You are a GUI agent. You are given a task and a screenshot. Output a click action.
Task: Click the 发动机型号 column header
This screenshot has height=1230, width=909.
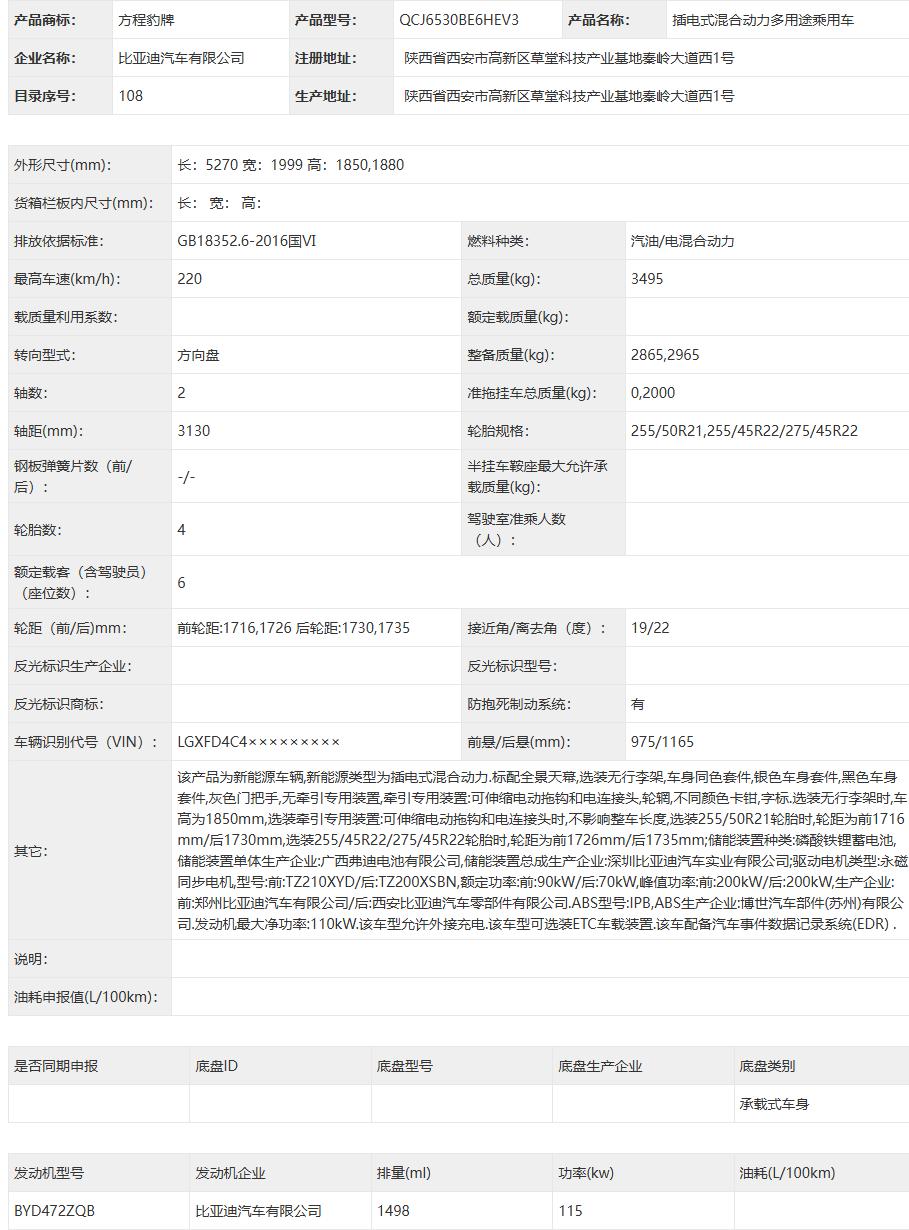(49, 1173)
